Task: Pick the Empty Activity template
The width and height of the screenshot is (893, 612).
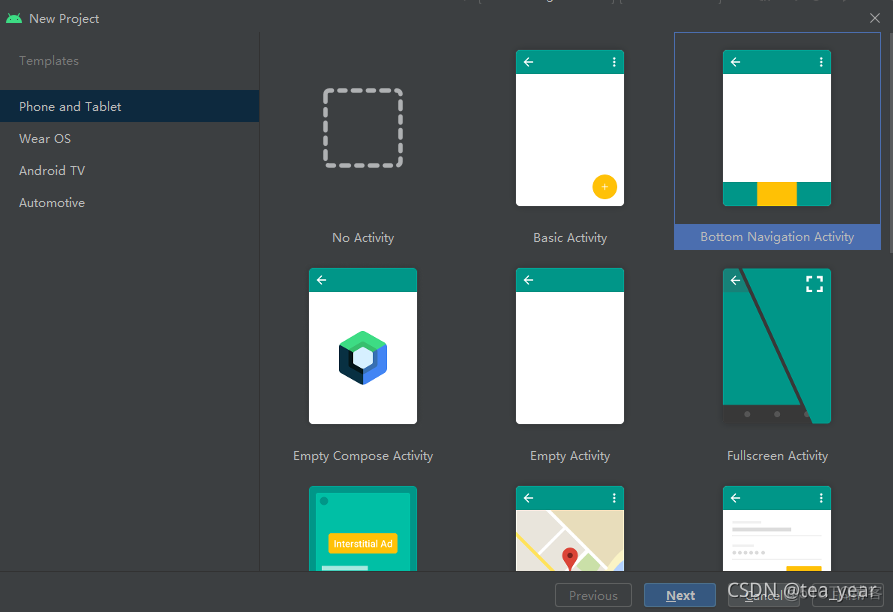Action: point(570,346)
